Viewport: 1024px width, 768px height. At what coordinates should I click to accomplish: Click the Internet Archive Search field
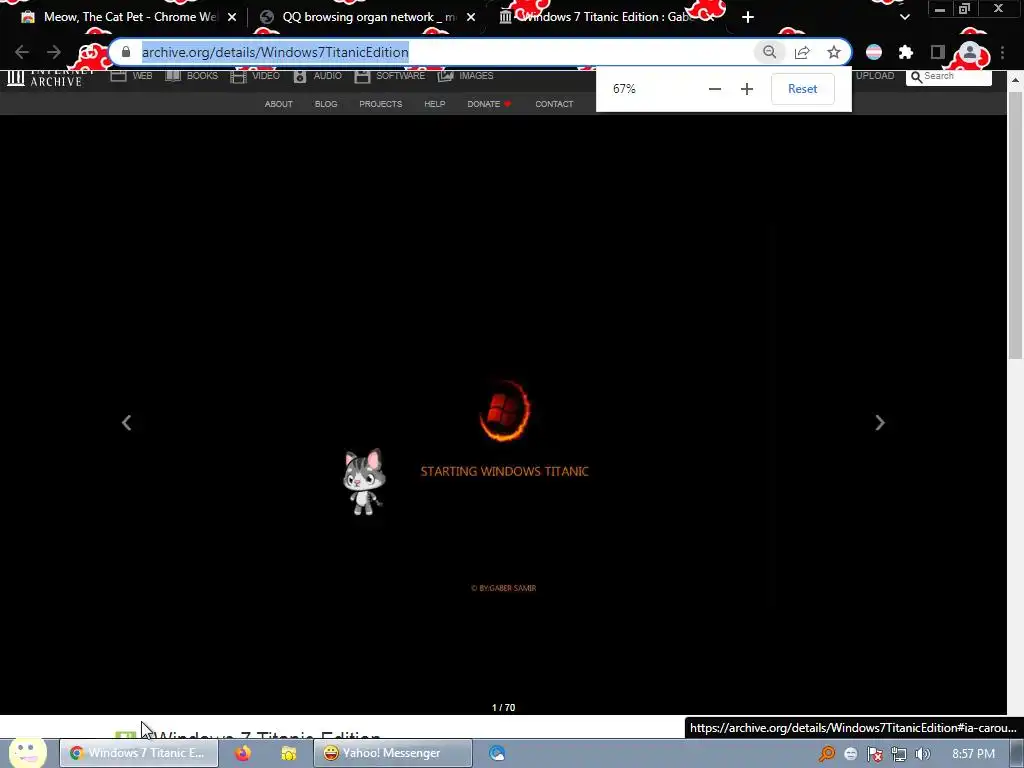tap(949, 77)
